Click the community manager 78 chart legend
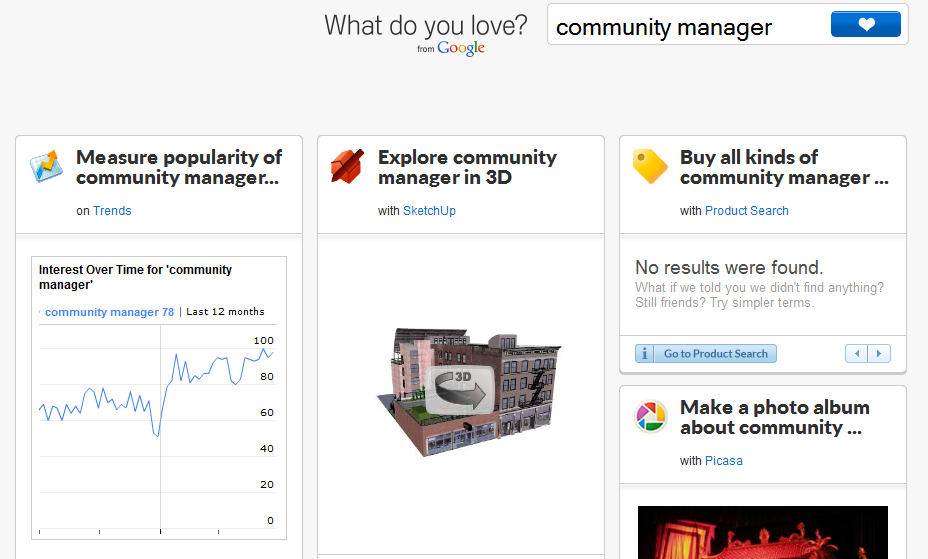Image resolution: width=928 pixels, height=559 pixels. (x=109, y=312)
